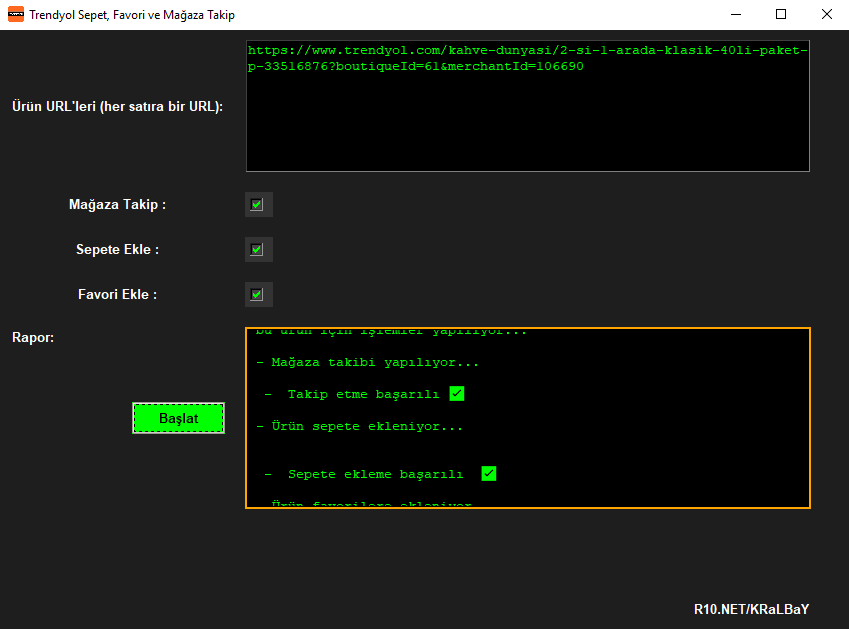
Task: Focus the product URL text area
Action: click(x=527, y=106)
